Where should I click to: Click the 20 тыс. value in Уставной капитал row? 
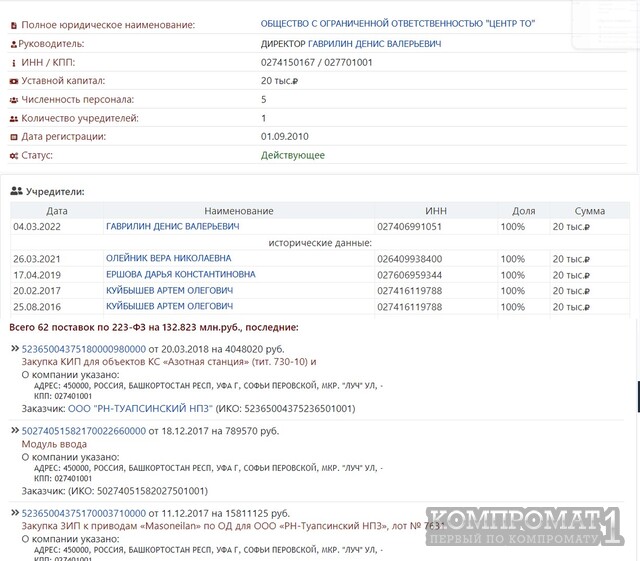tap(279, 81)
